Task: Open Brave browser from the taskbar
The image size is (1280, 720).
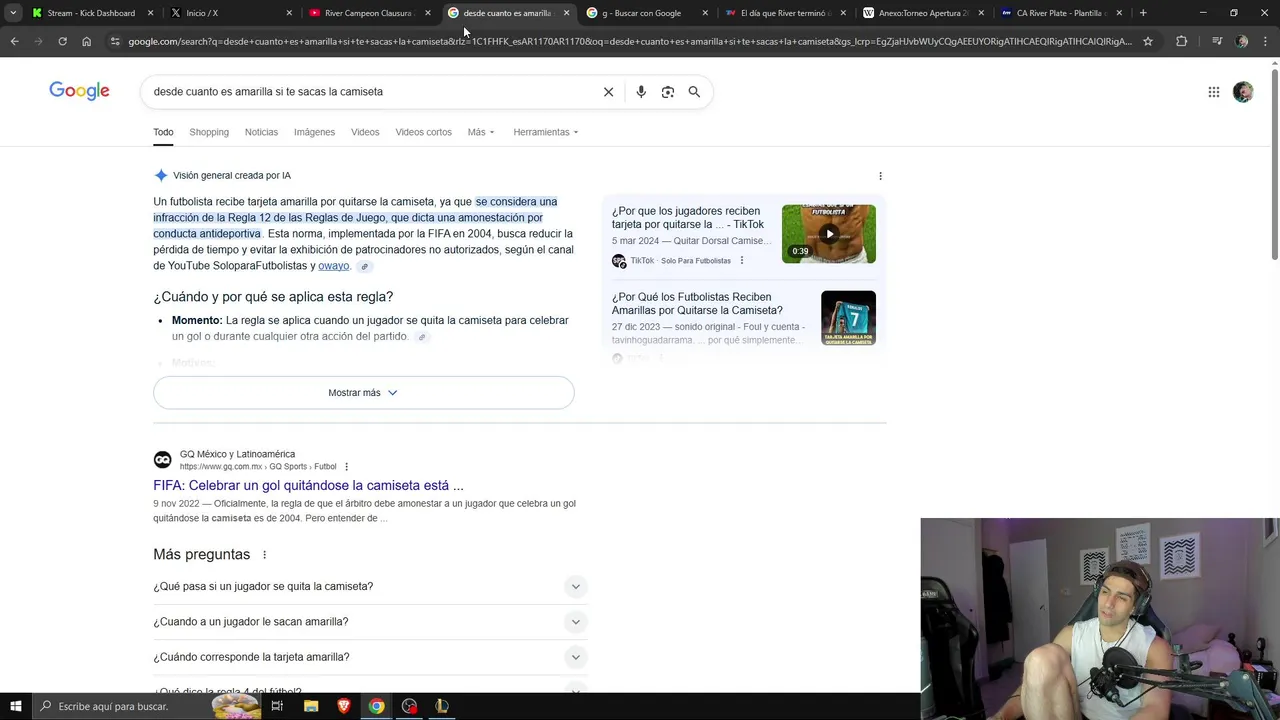Action: click(344, 706)
